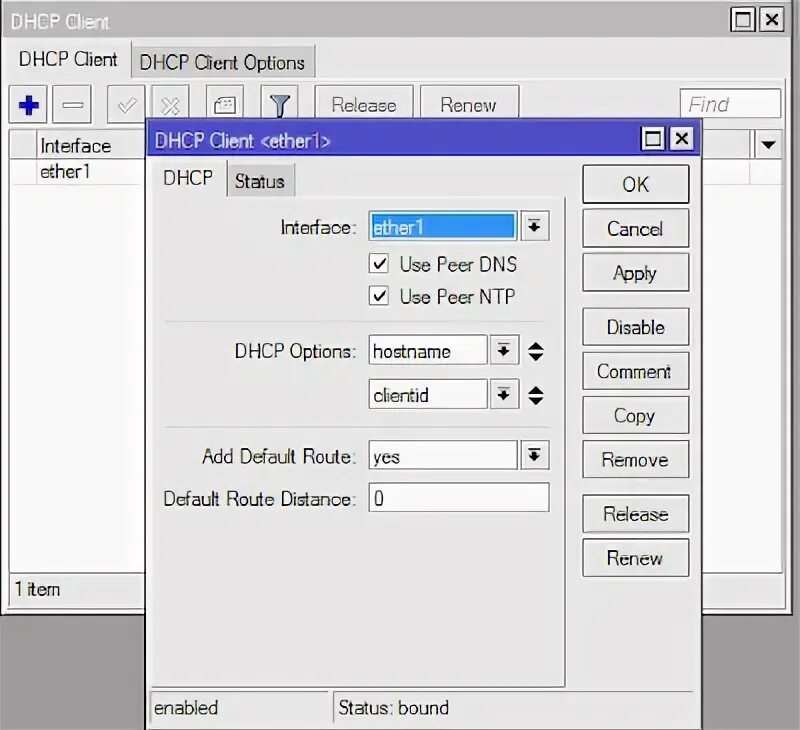Expand the Add Default Route dropdown arrow
The image size is (800, 730).
coord(534,455)
